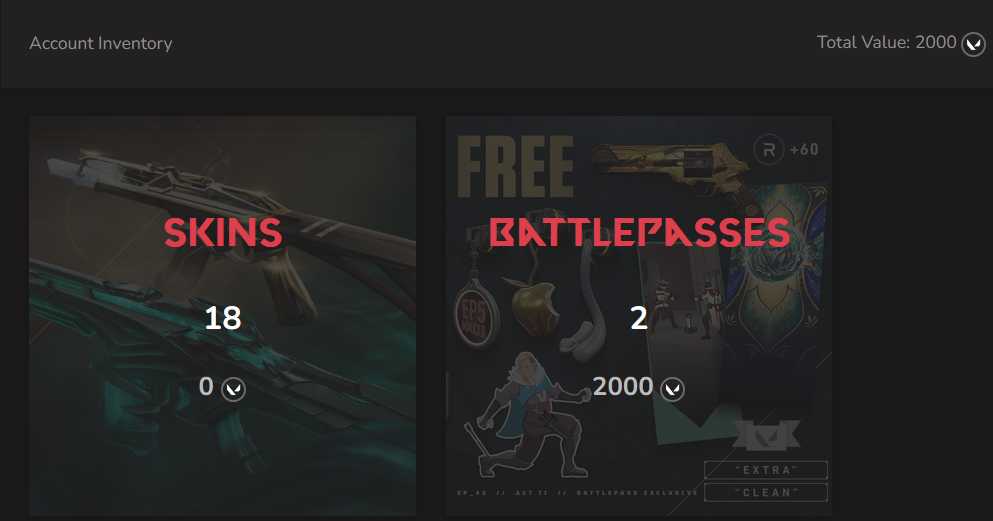Click the Valorant logo ribbon emblem
The height and width of the screenshot is (521, 993).
pyautogui.click(x=766, y=434)
